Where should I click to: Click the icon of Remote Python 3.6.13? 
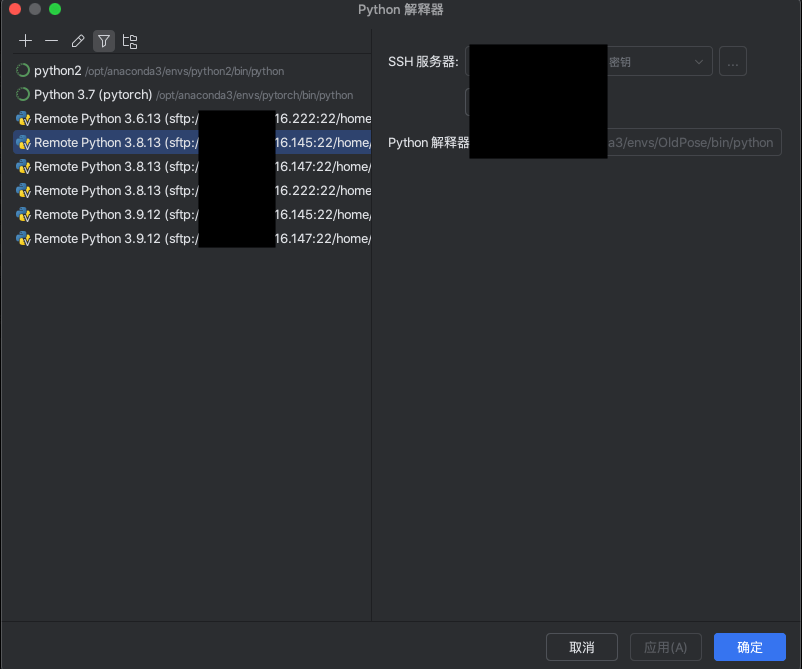[23, 119]
